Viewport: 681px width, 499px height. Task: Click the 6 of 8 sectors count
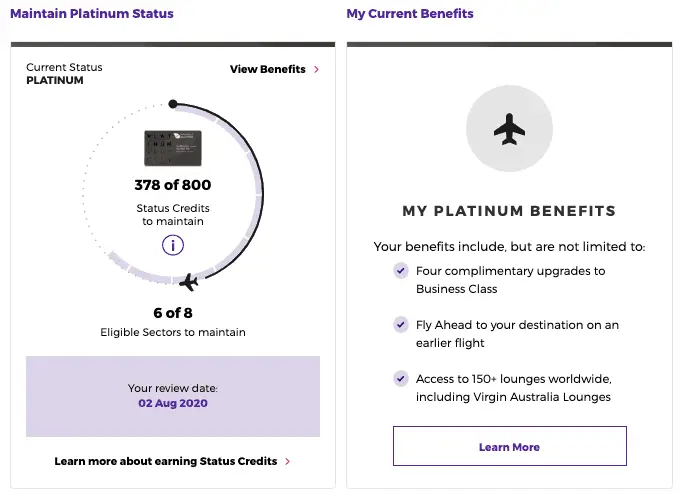point(173,312)
